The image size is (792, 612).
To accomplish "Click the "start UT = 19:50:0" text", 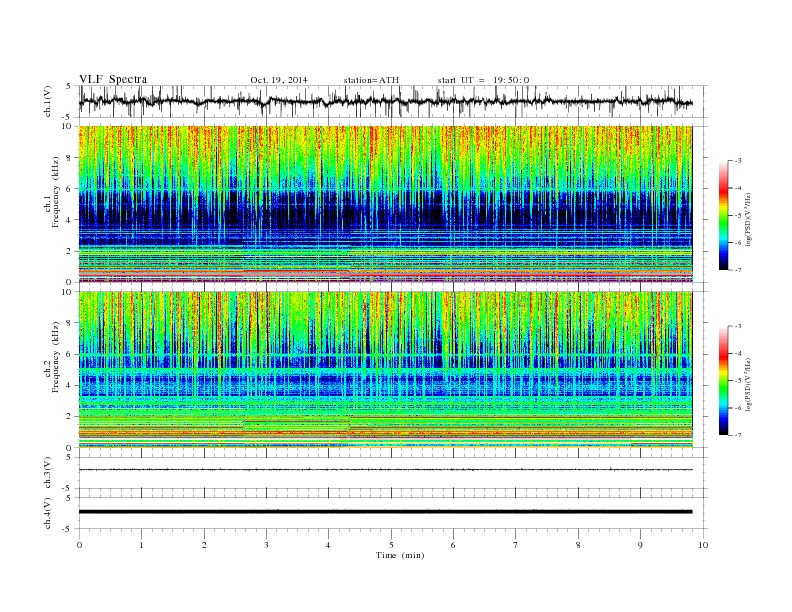I will coord(483,80).
